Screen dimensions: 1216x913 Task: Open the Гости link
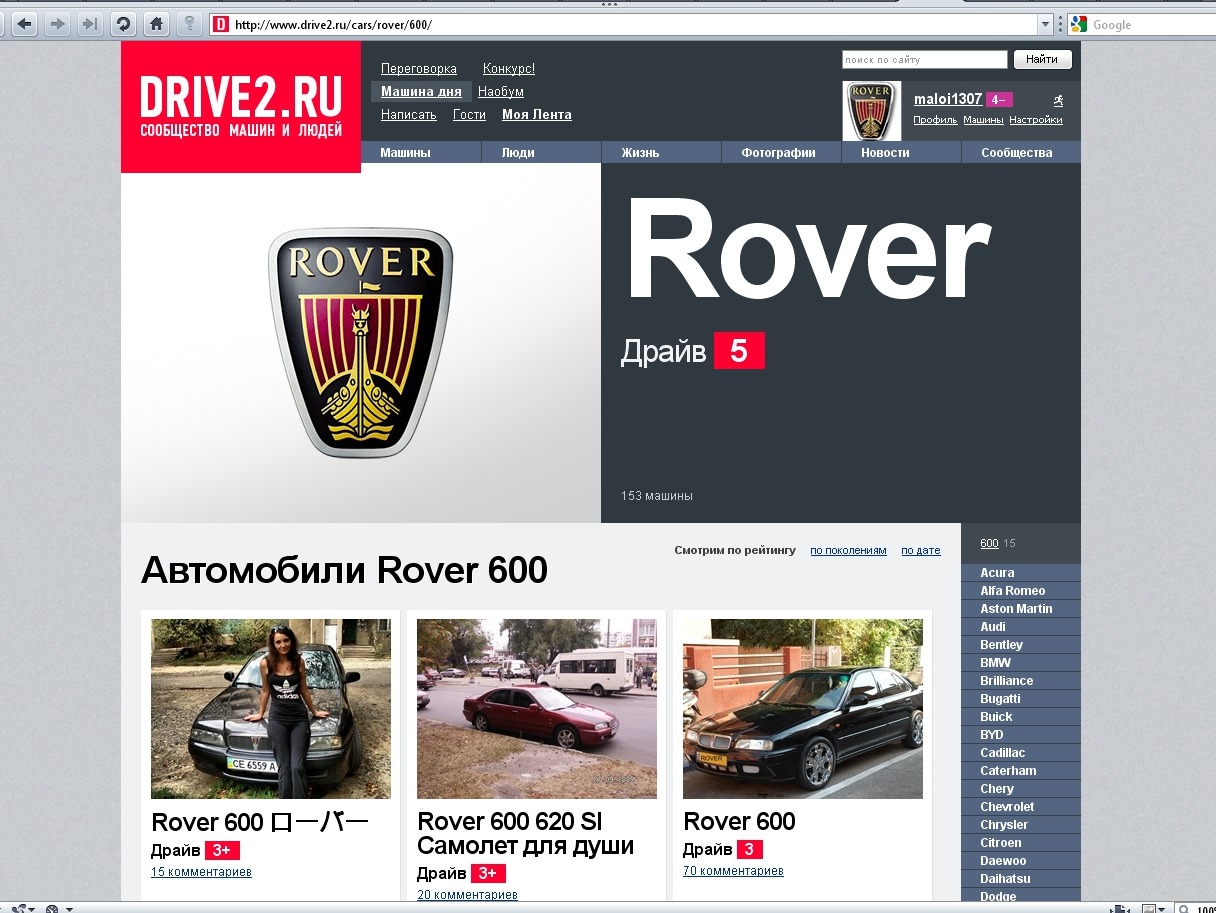tap(469, 115)
